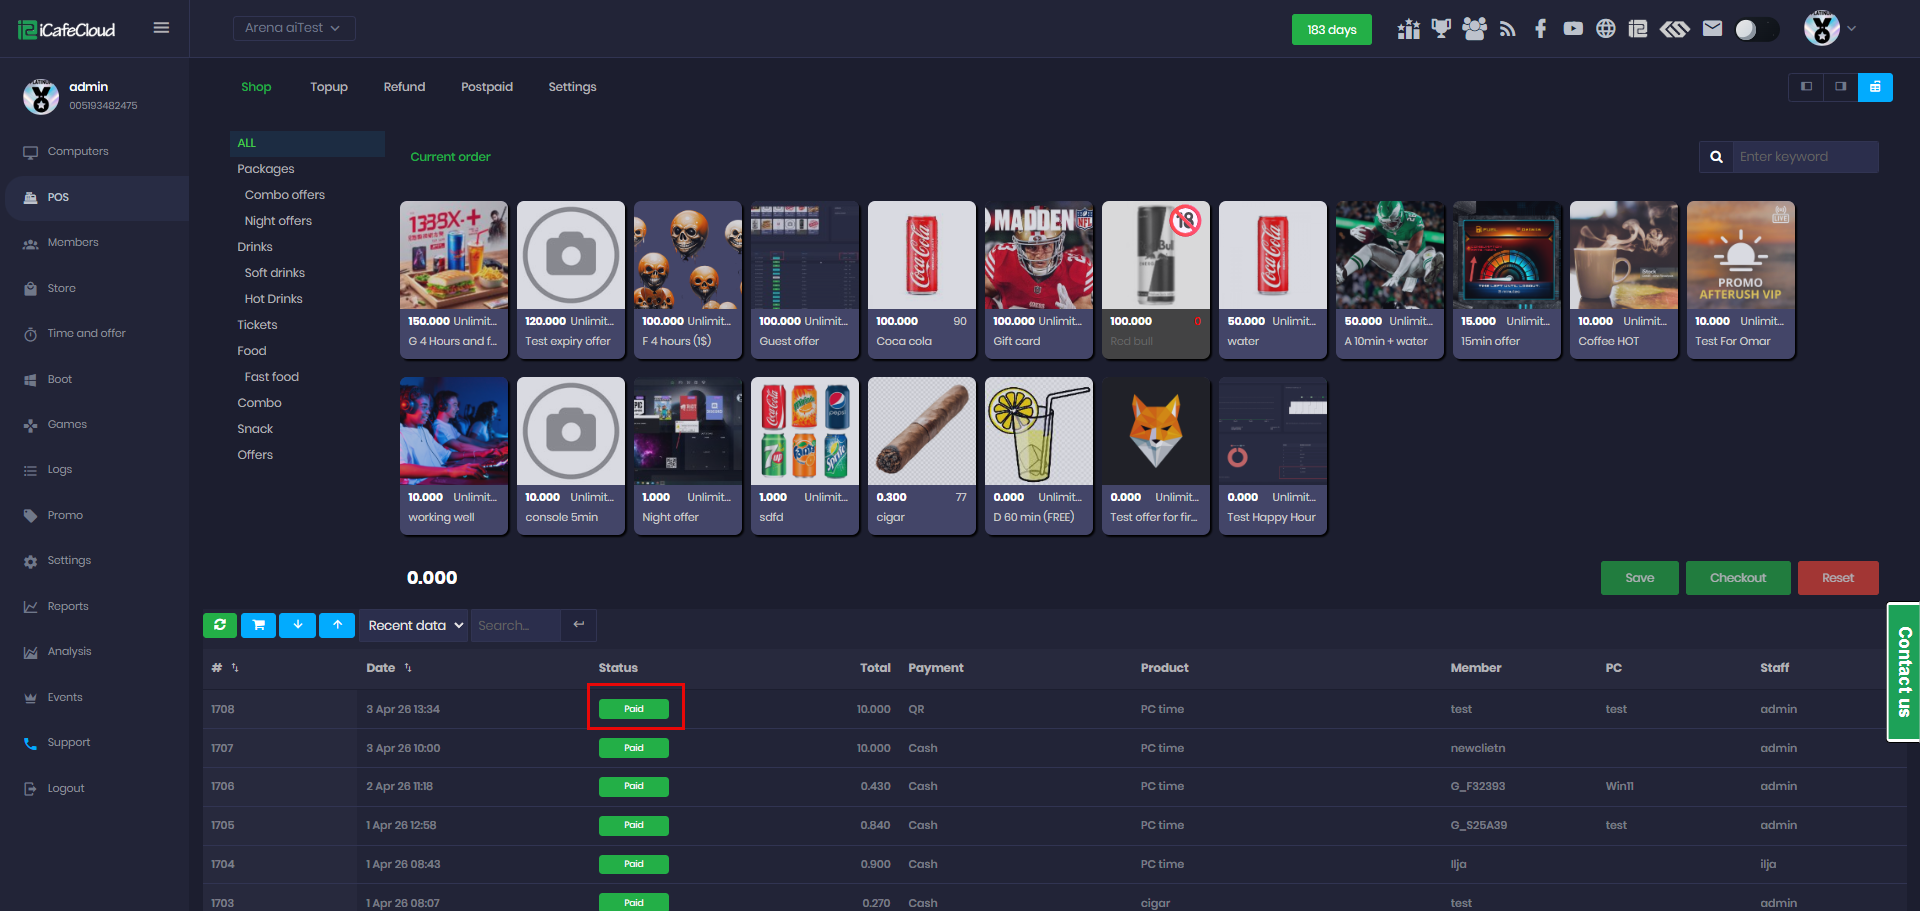Image resolution: width=1920 pixels, height=911 pixels.
Task: Open the Recent data dropdown
Action: (x=414, y=625)
